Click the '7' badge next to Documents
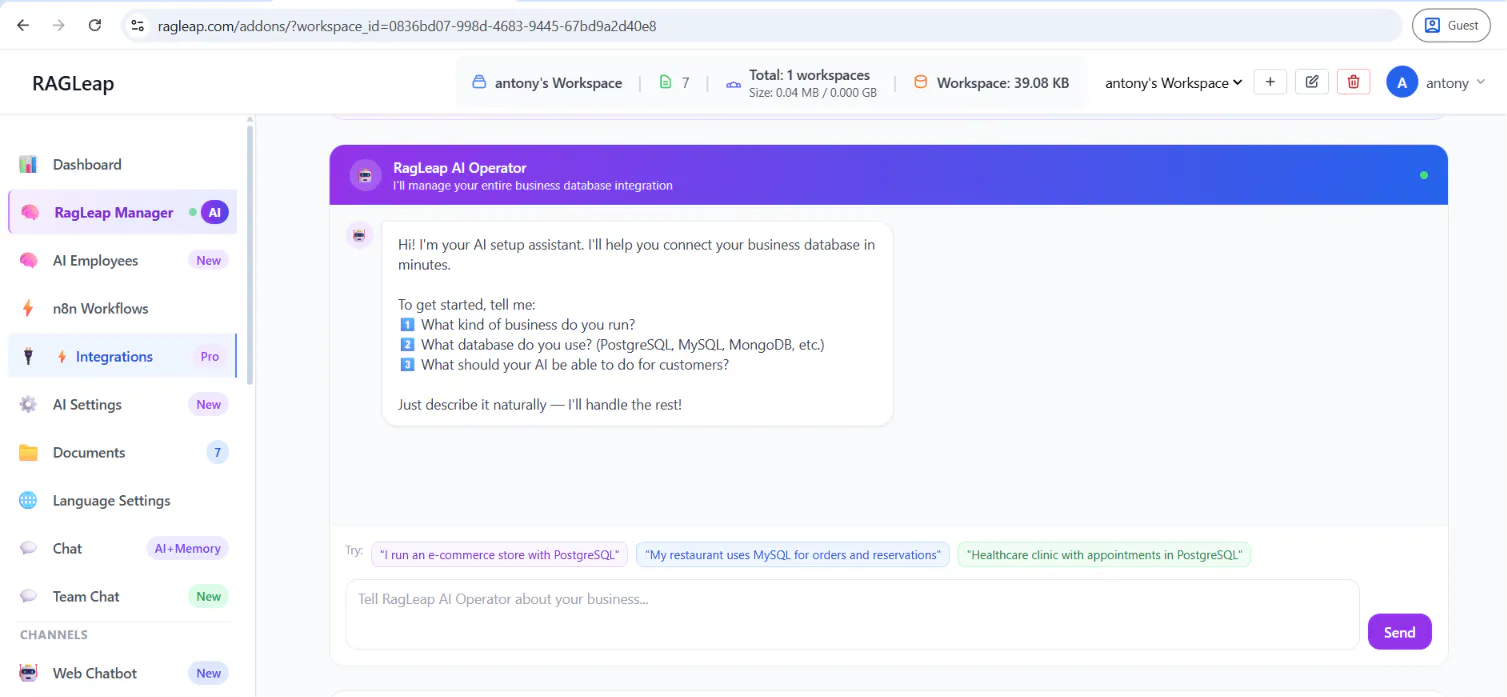The image size is (1507, 697). (217, 452)
